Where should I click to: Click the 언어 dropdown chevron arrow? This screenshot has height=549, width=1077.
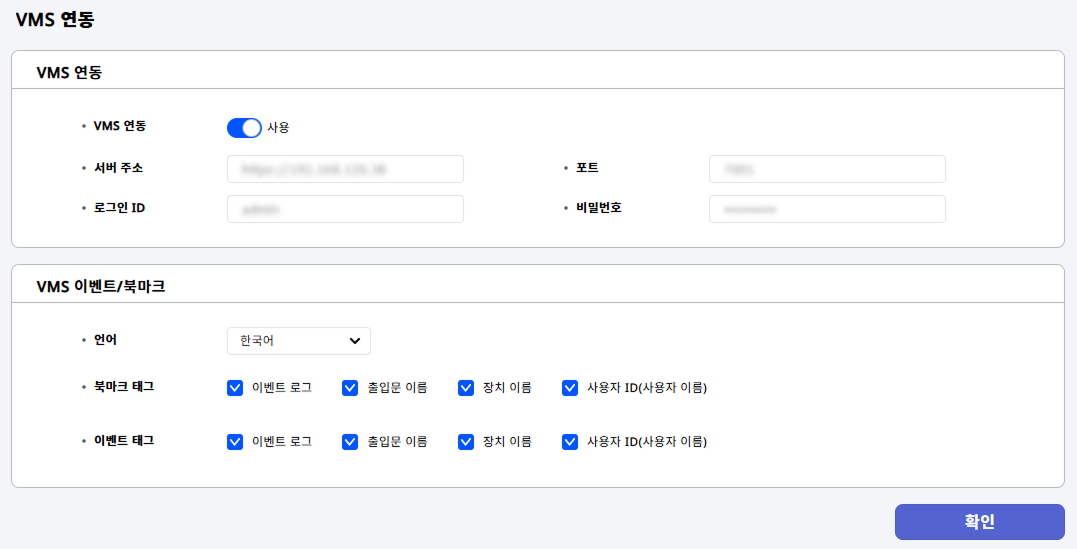tap(355, 341)
